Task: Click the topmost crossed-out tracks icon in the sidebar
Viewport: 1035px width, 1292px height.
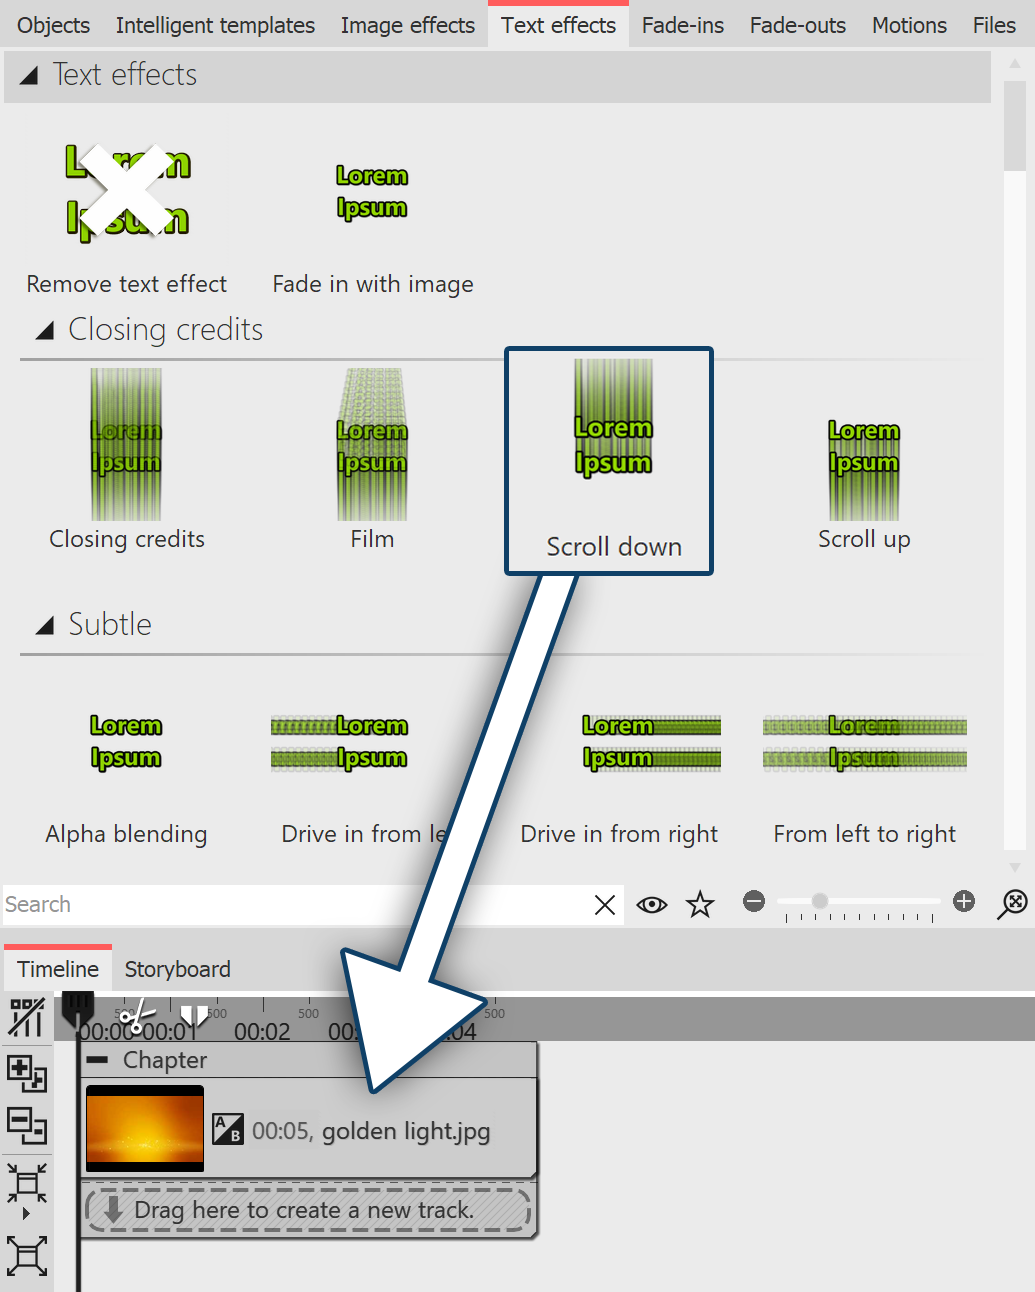Action: tap(27, 1017)
